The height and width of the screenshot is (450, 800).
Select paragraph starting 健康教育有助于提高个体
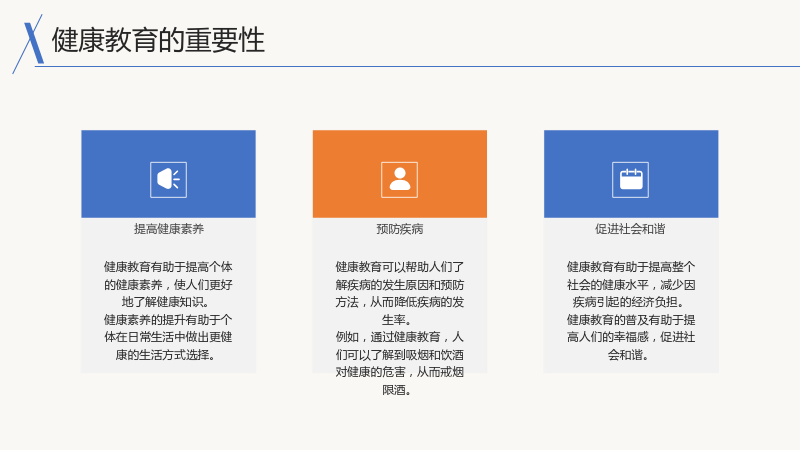point(168,284)
